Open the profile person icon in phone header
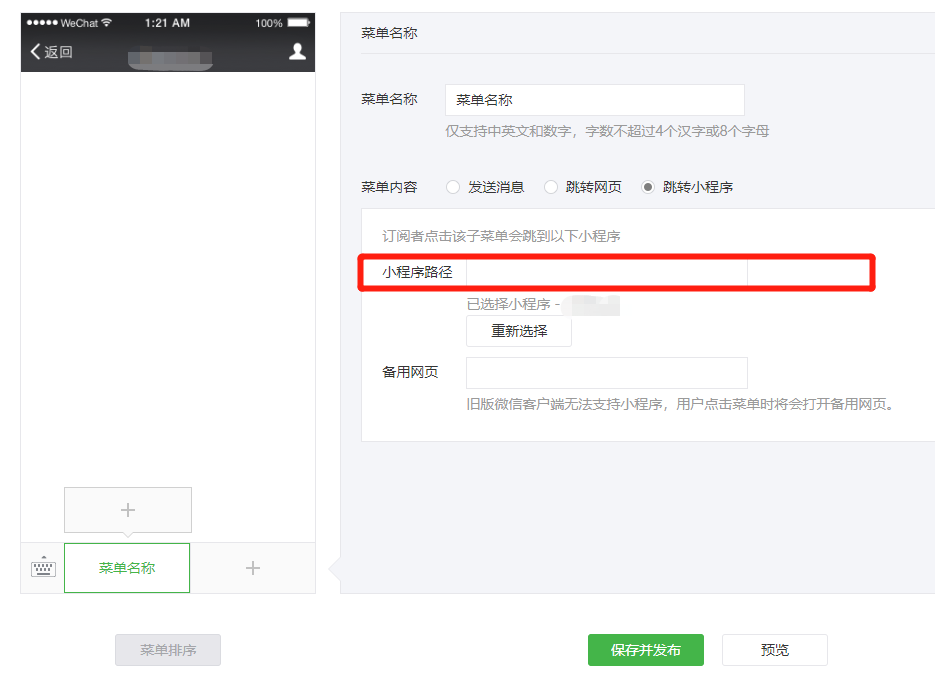This screenshot has width=935, height=681. point(297,51)
